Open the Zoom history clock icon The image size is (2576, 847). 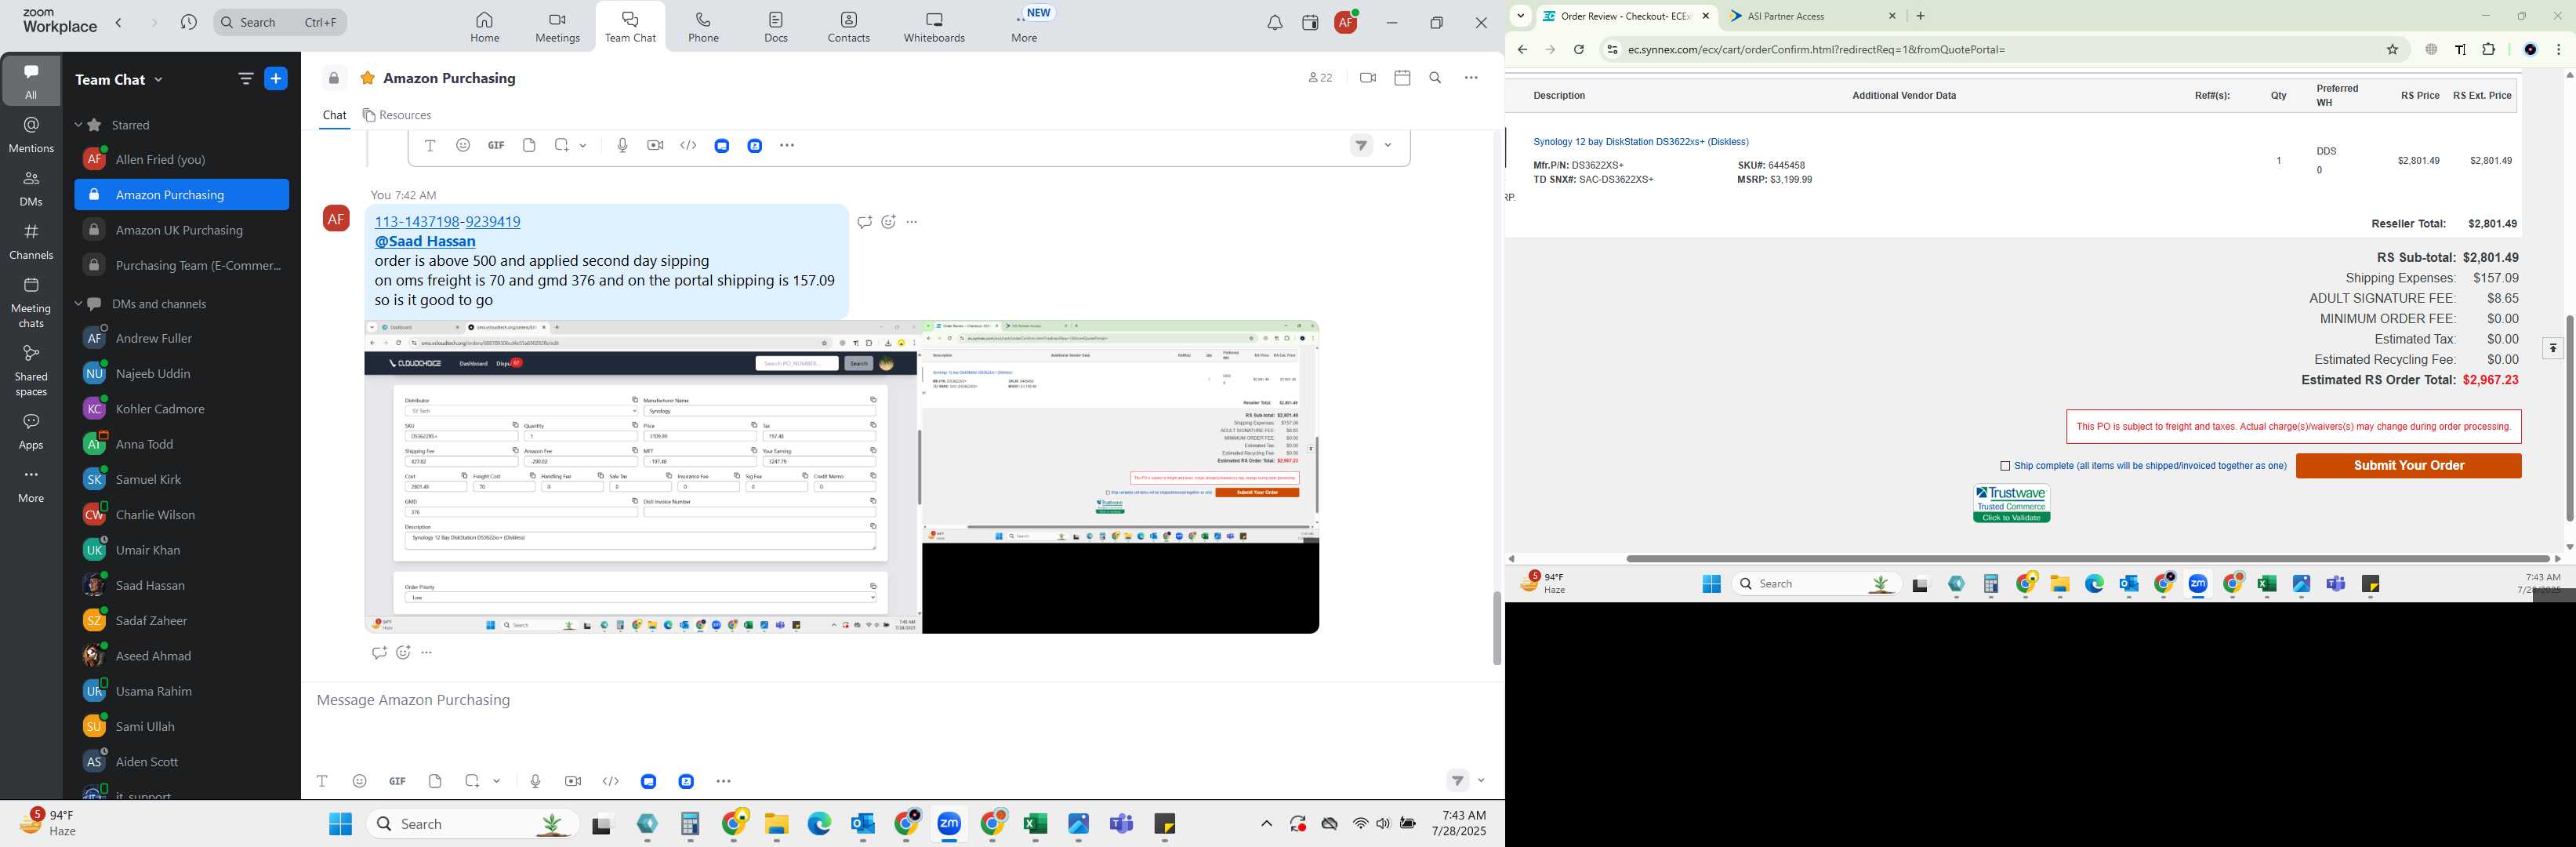pyautogui.click(x=188, y=22)
